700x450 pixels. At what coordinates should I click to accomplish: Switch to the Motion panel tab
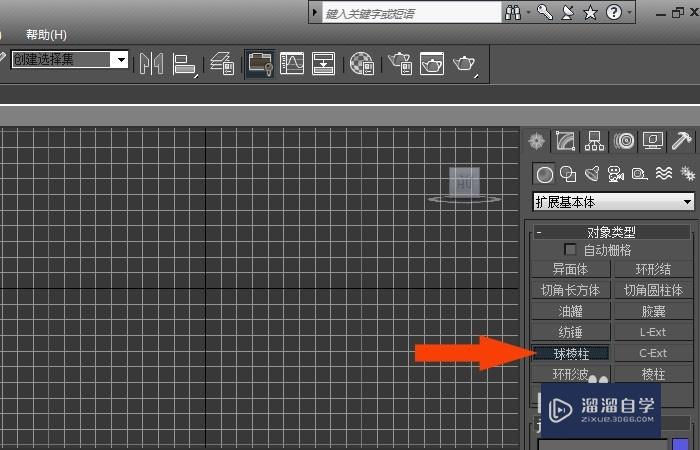tap(624, 141)
